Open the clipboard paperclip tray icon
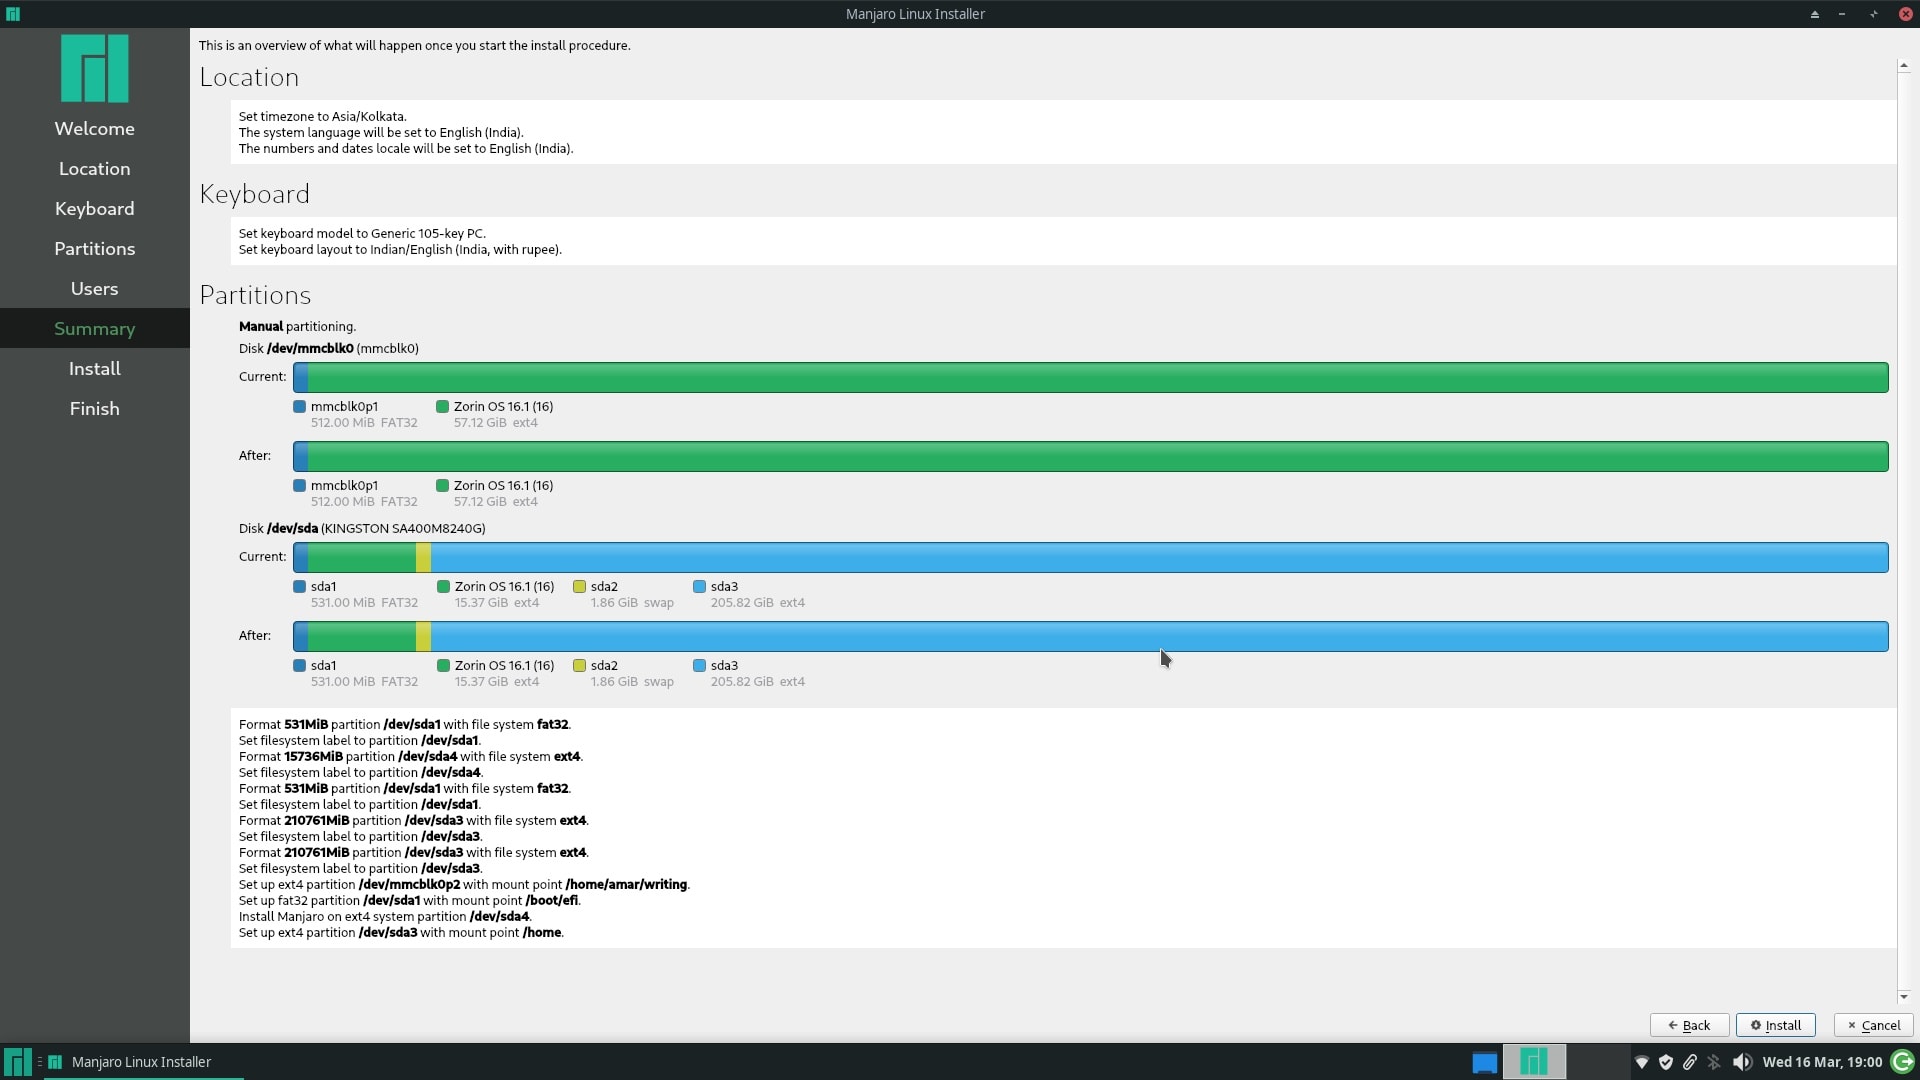This screenshot has width=1920, height=1080. tap(1690, 1062)
